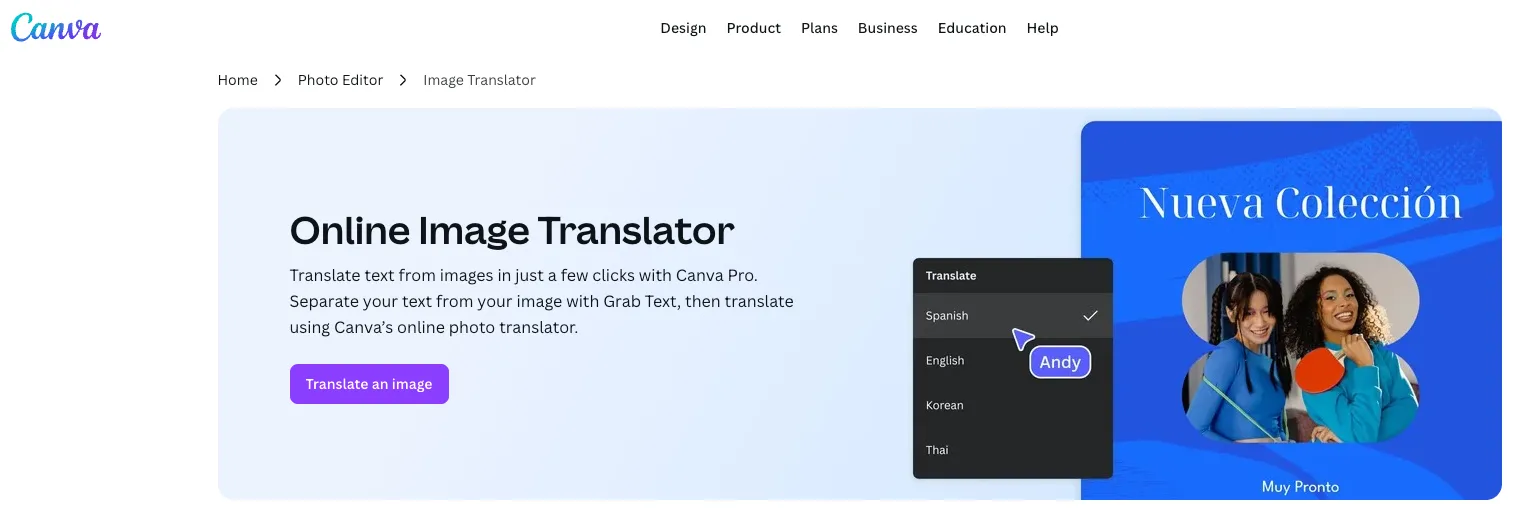This screenshot has width=1534, height=519.
Task: Go to Home breadcrumb link
Action: pyautogui.click(x=238, y=80)
